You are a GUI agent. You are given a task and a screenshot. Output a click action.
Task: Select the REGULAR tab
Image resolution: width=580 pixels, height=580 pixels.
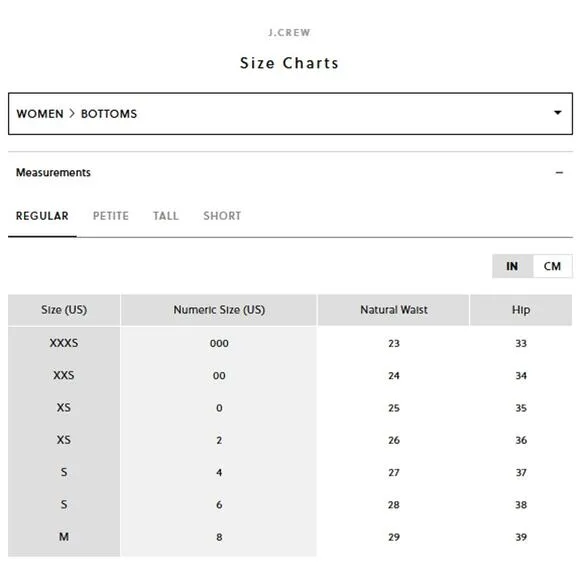pos(42,216)
